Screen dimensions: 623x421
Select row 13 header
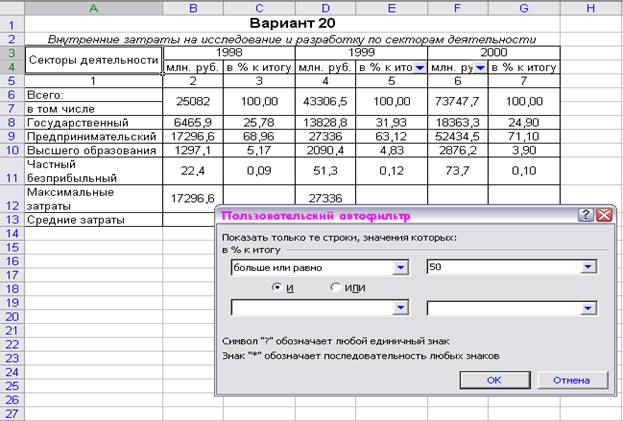click(12, 220)
